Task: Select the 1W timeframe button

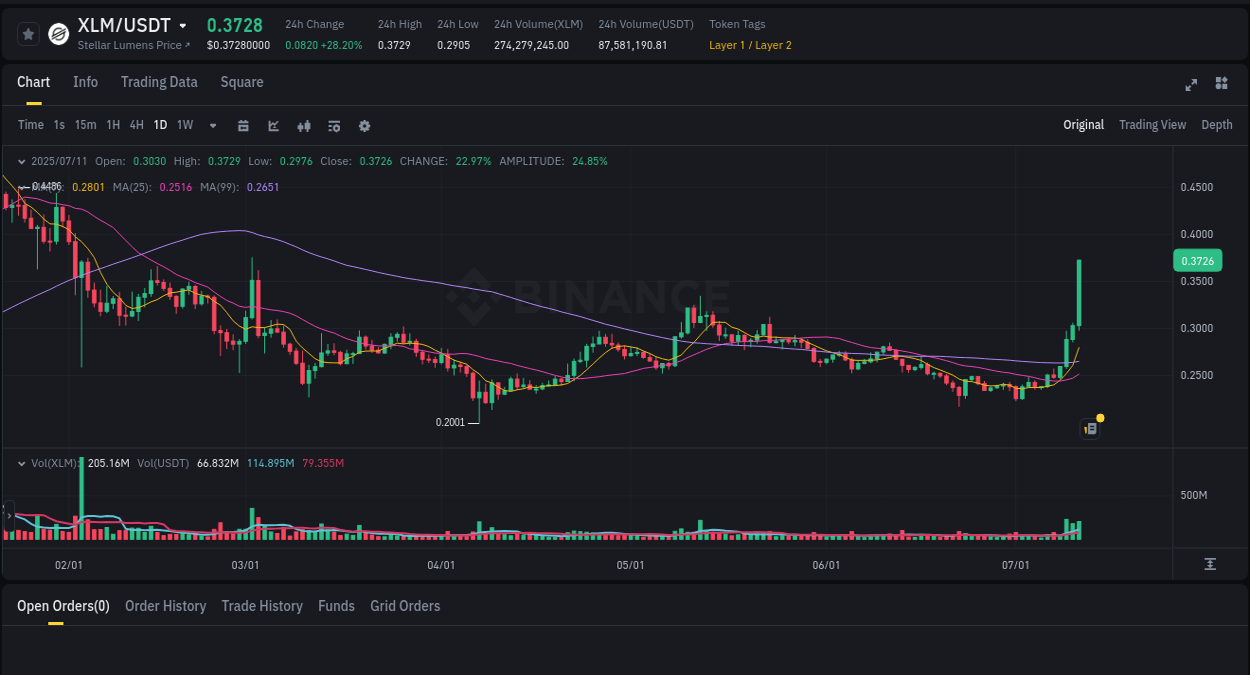Action: point(184,125)
